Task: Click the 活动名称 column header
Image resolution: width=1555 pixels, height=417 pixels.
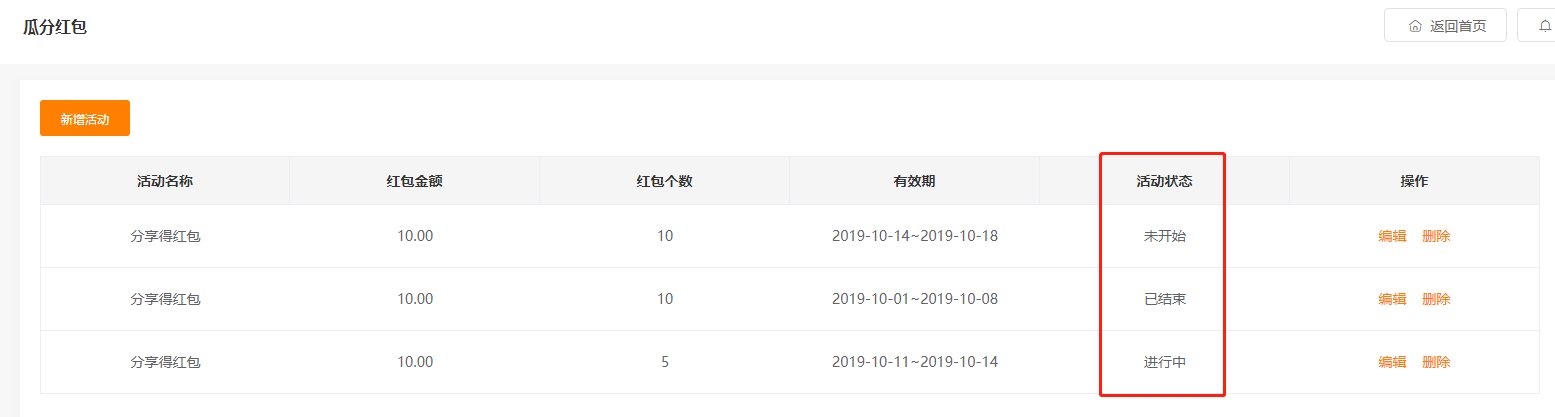Action: (165, 181)
